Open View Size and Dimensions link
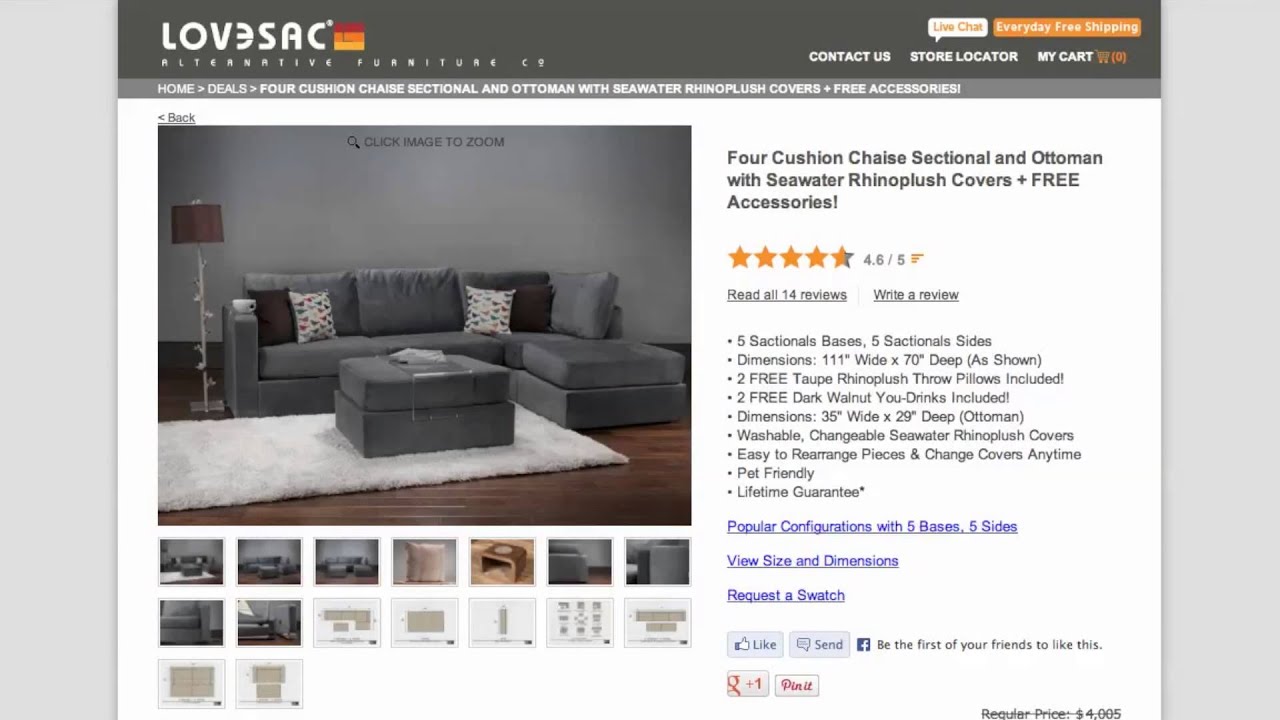 [813, 561]
